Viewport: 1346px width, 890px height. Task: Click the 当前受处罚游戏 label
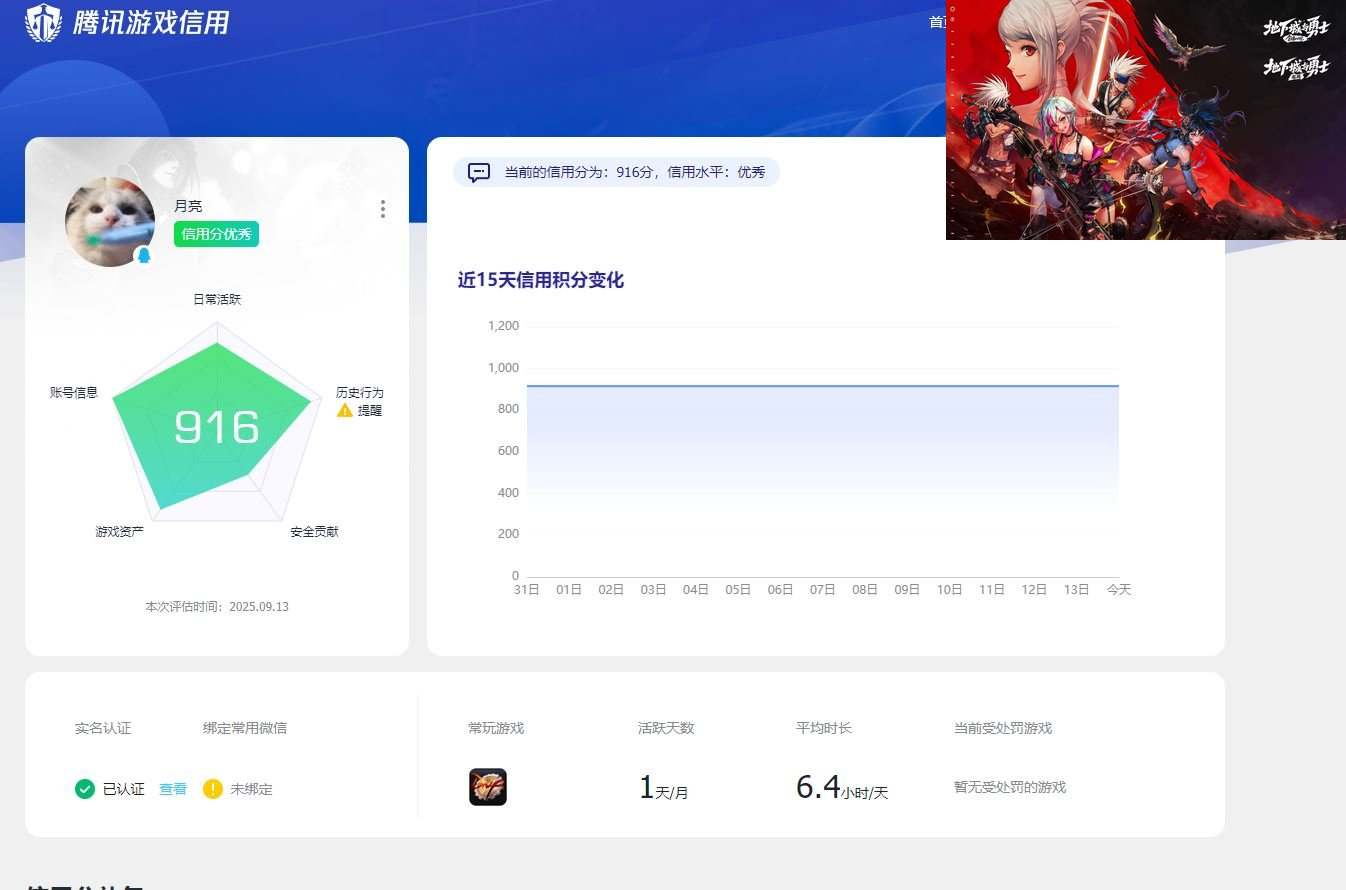point(1003,728)
